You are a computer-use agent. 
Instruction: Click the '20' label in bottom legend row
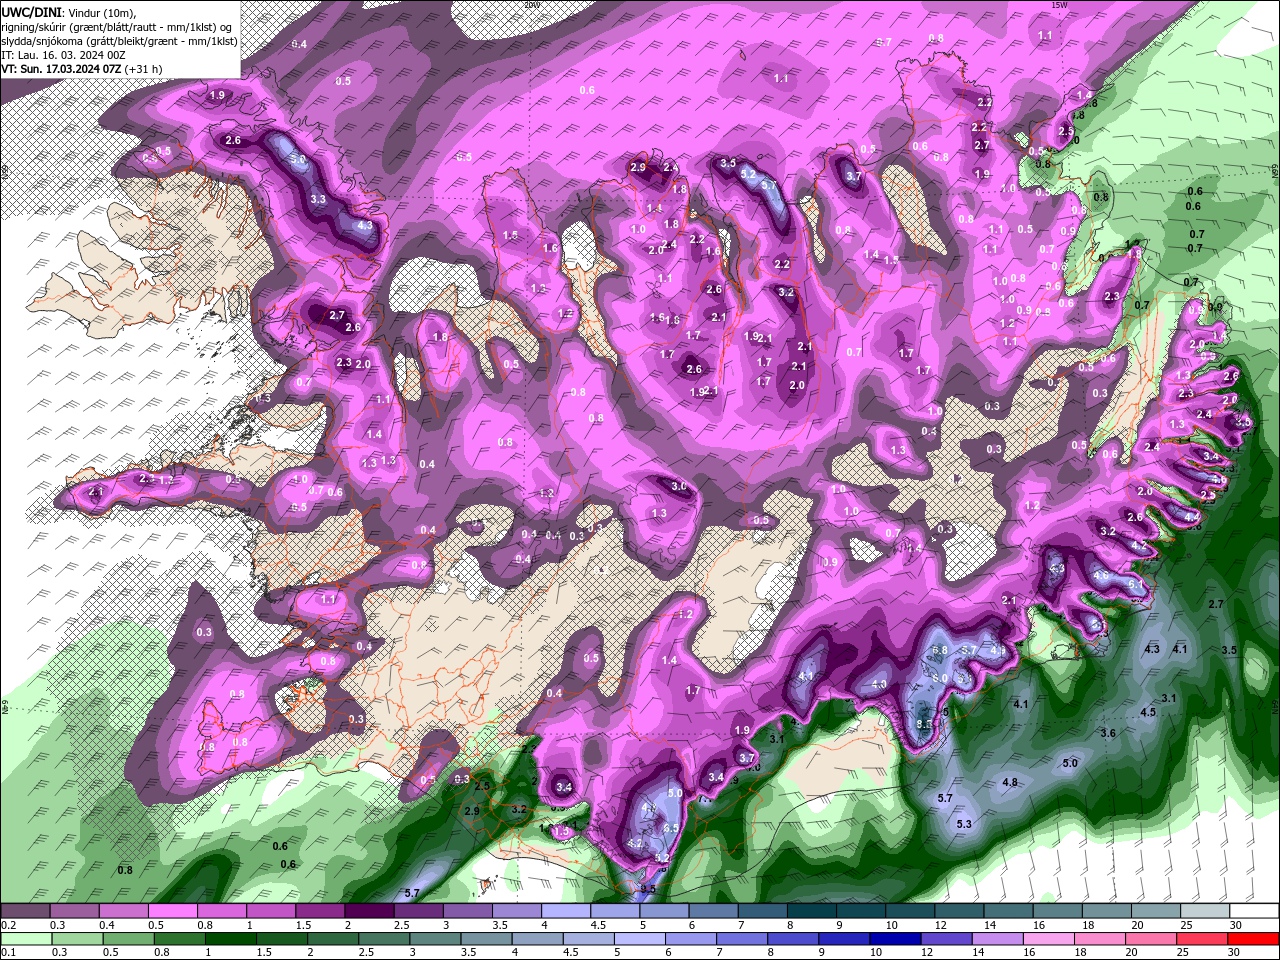[1132, 953]
